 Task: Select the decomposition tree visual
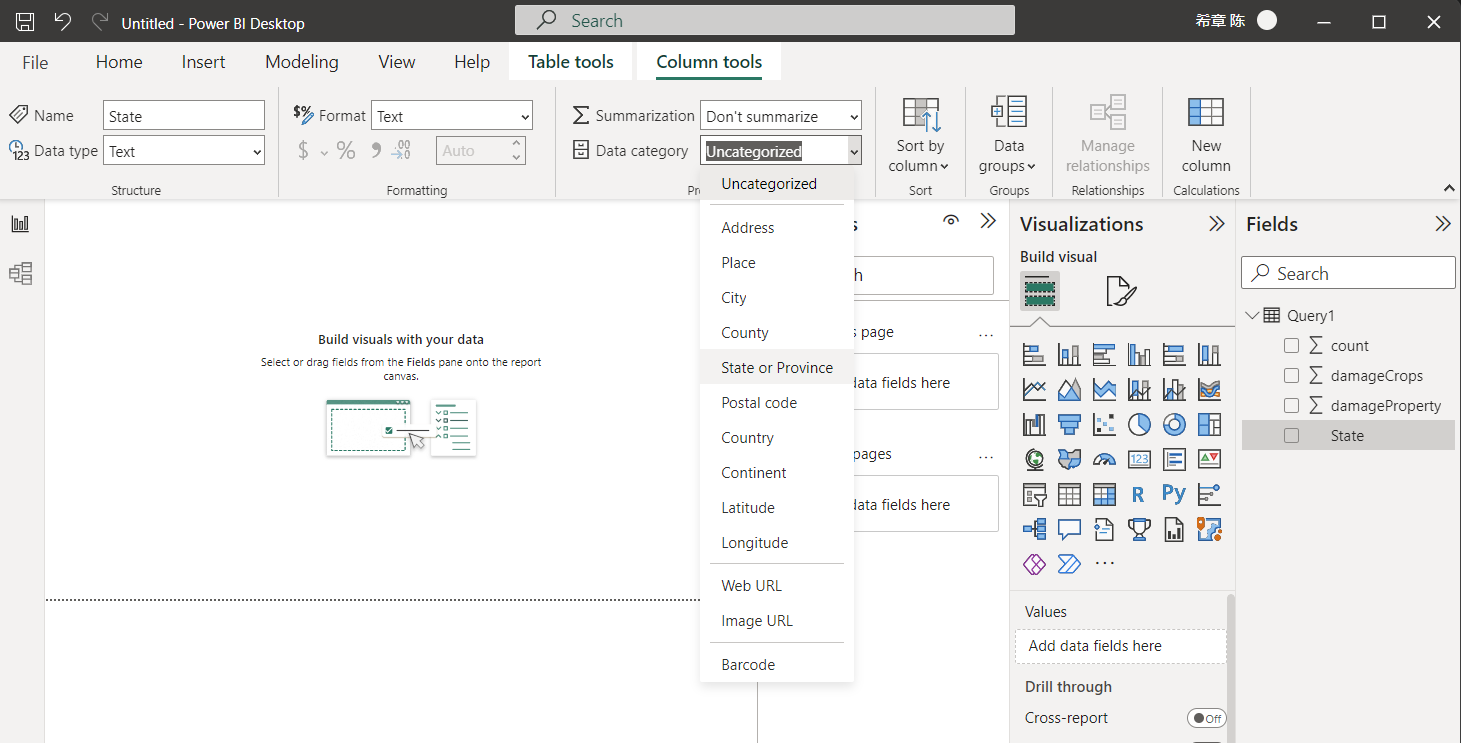pos(1034,529)
